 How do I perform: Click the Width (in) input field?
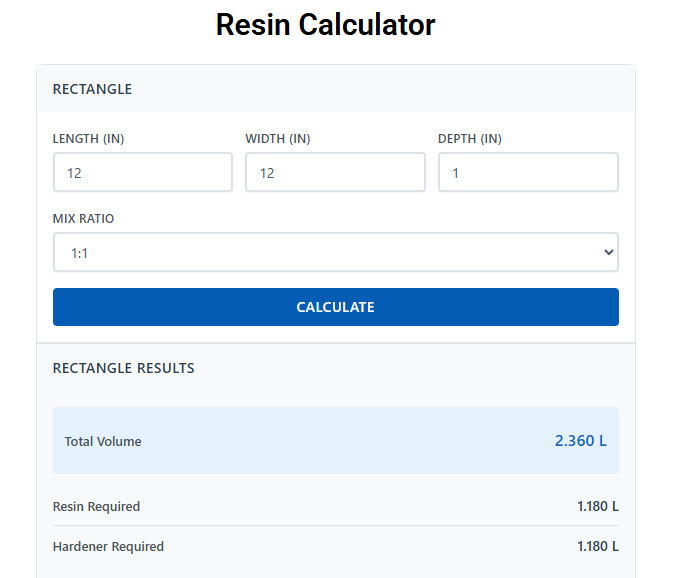coord(335,173)
